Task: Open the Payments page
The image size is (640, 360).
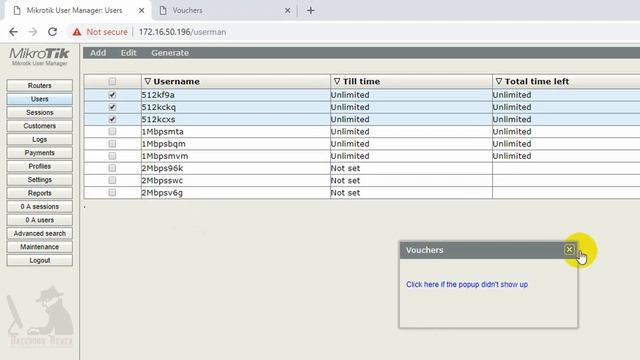Action: pos(40,153)
